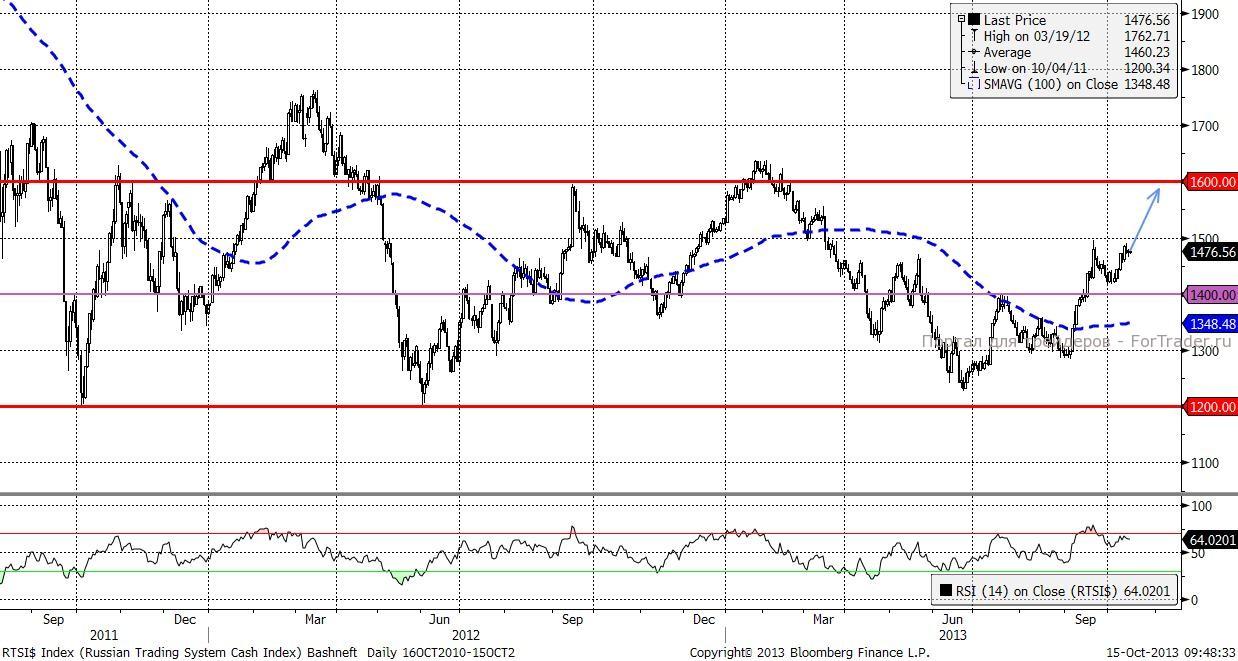The width and height of the screenshot is (1238, 661).
Task: Click the SMAVG dashed-line legend icon
Action: [974, 85]
